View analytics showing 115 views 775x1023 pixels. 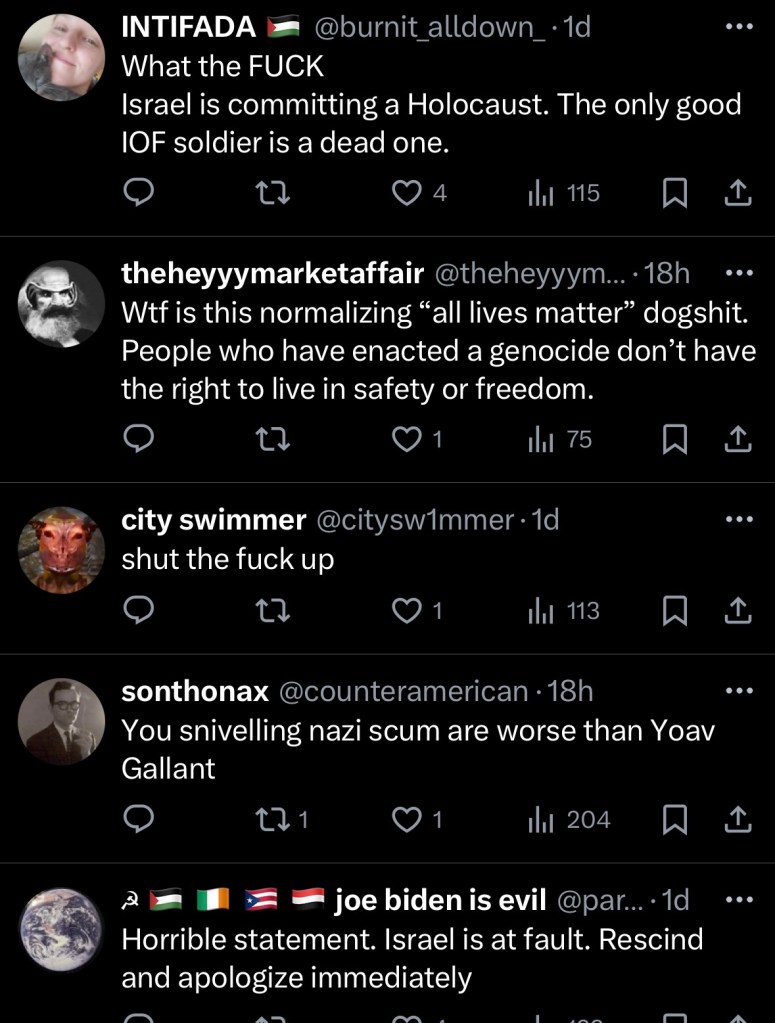point(563,193)
